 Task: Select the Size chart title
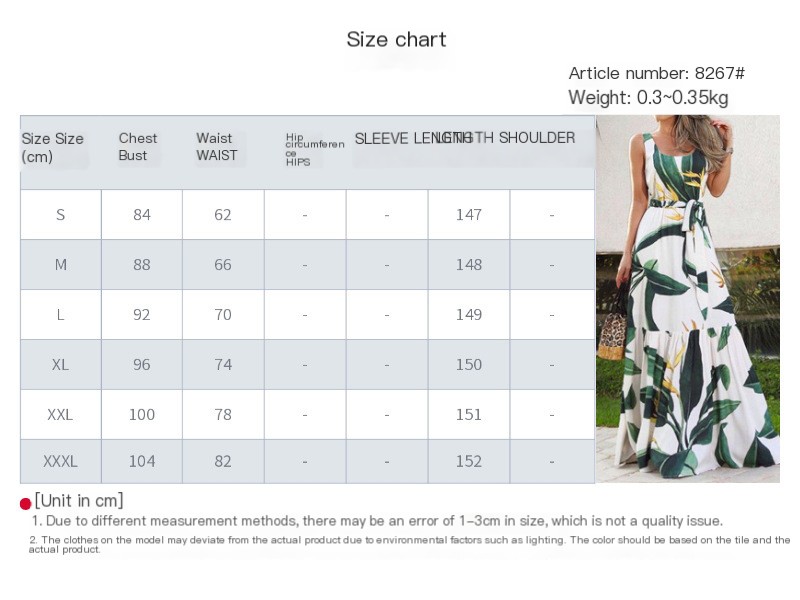396,39
